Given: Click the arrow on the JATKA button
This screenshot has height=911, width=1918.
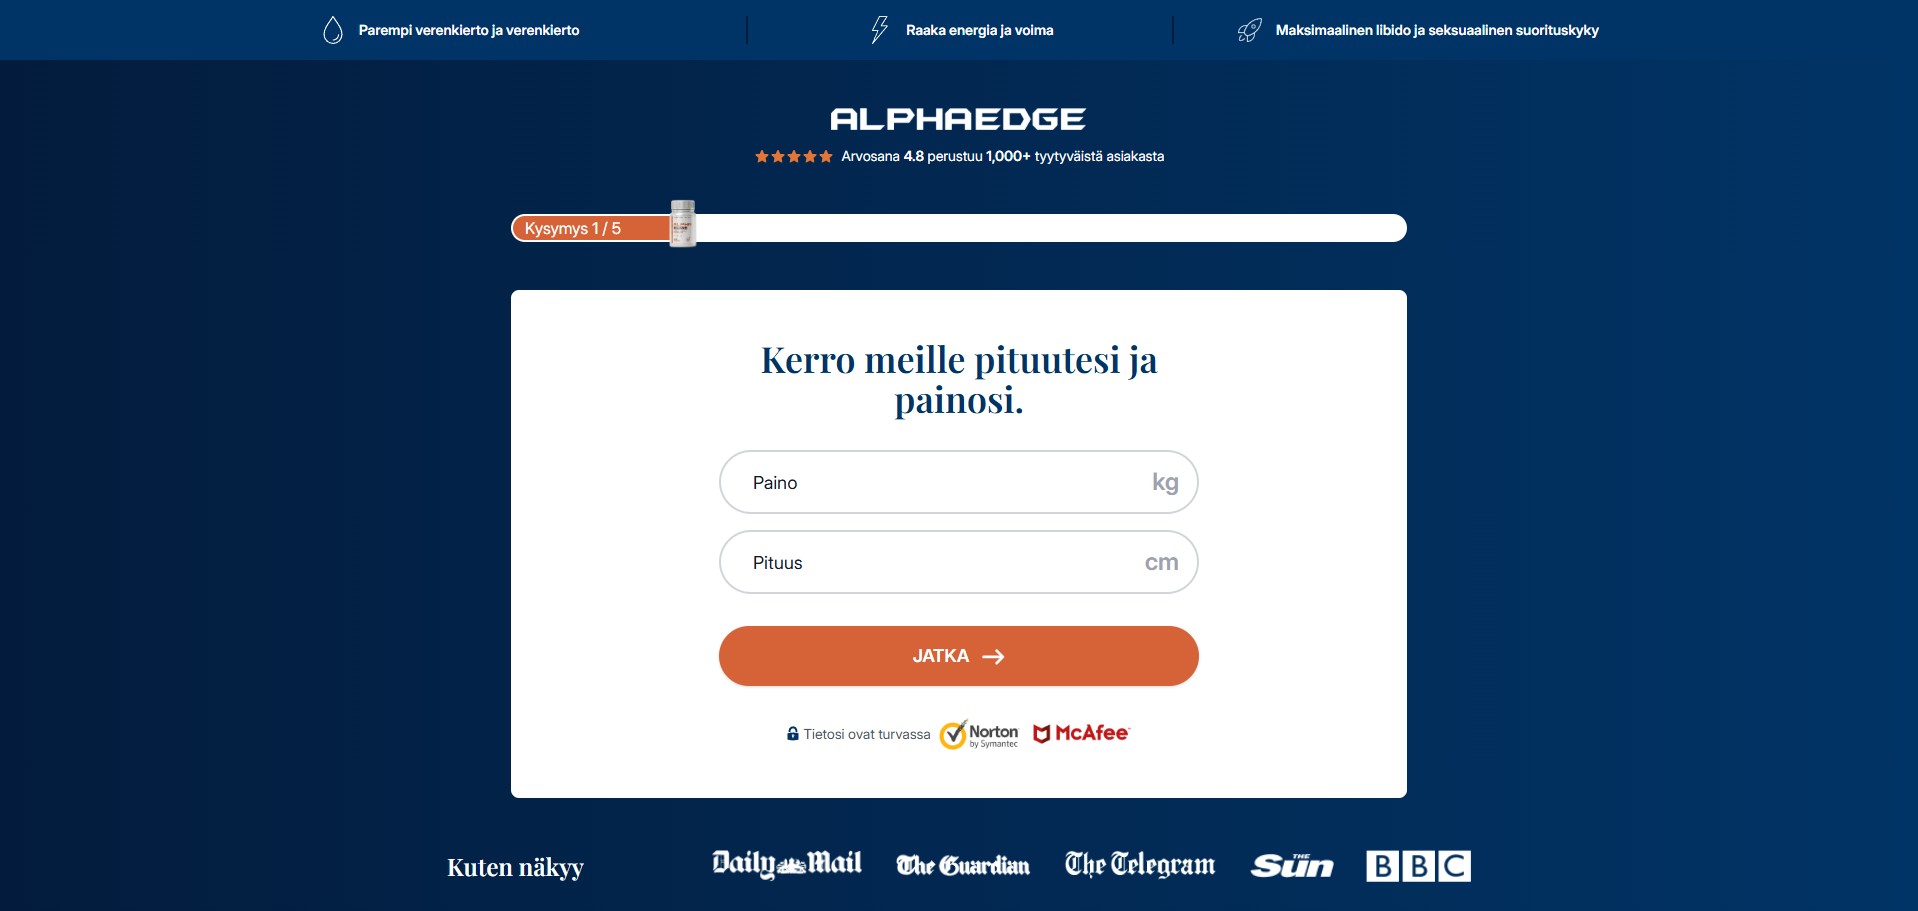Looking at the screenshot, I should click(x=993, y=657).
